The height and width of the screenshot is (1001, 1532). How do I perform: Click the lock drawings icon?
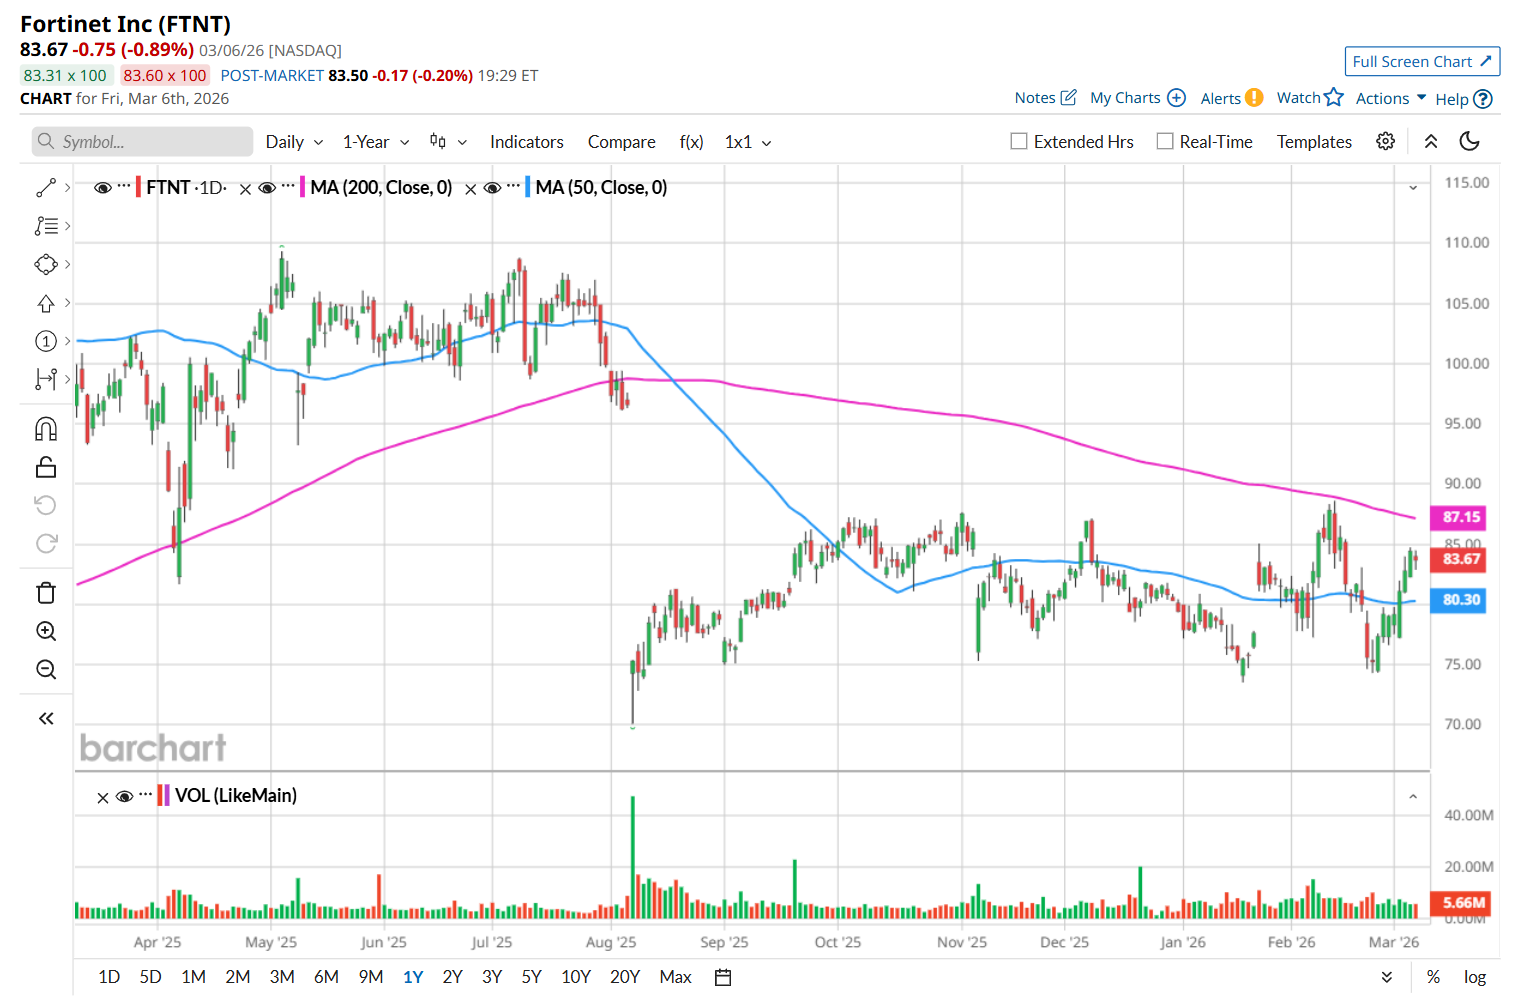[46, 467]
